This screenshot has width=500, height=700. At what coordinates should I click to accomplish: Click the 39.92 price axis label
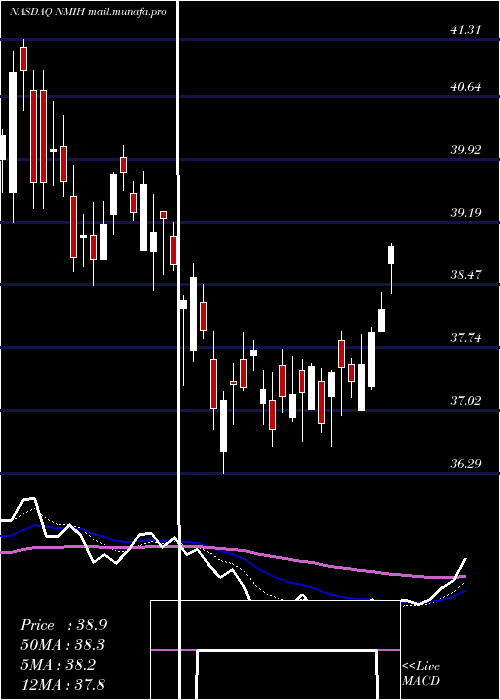466,150
